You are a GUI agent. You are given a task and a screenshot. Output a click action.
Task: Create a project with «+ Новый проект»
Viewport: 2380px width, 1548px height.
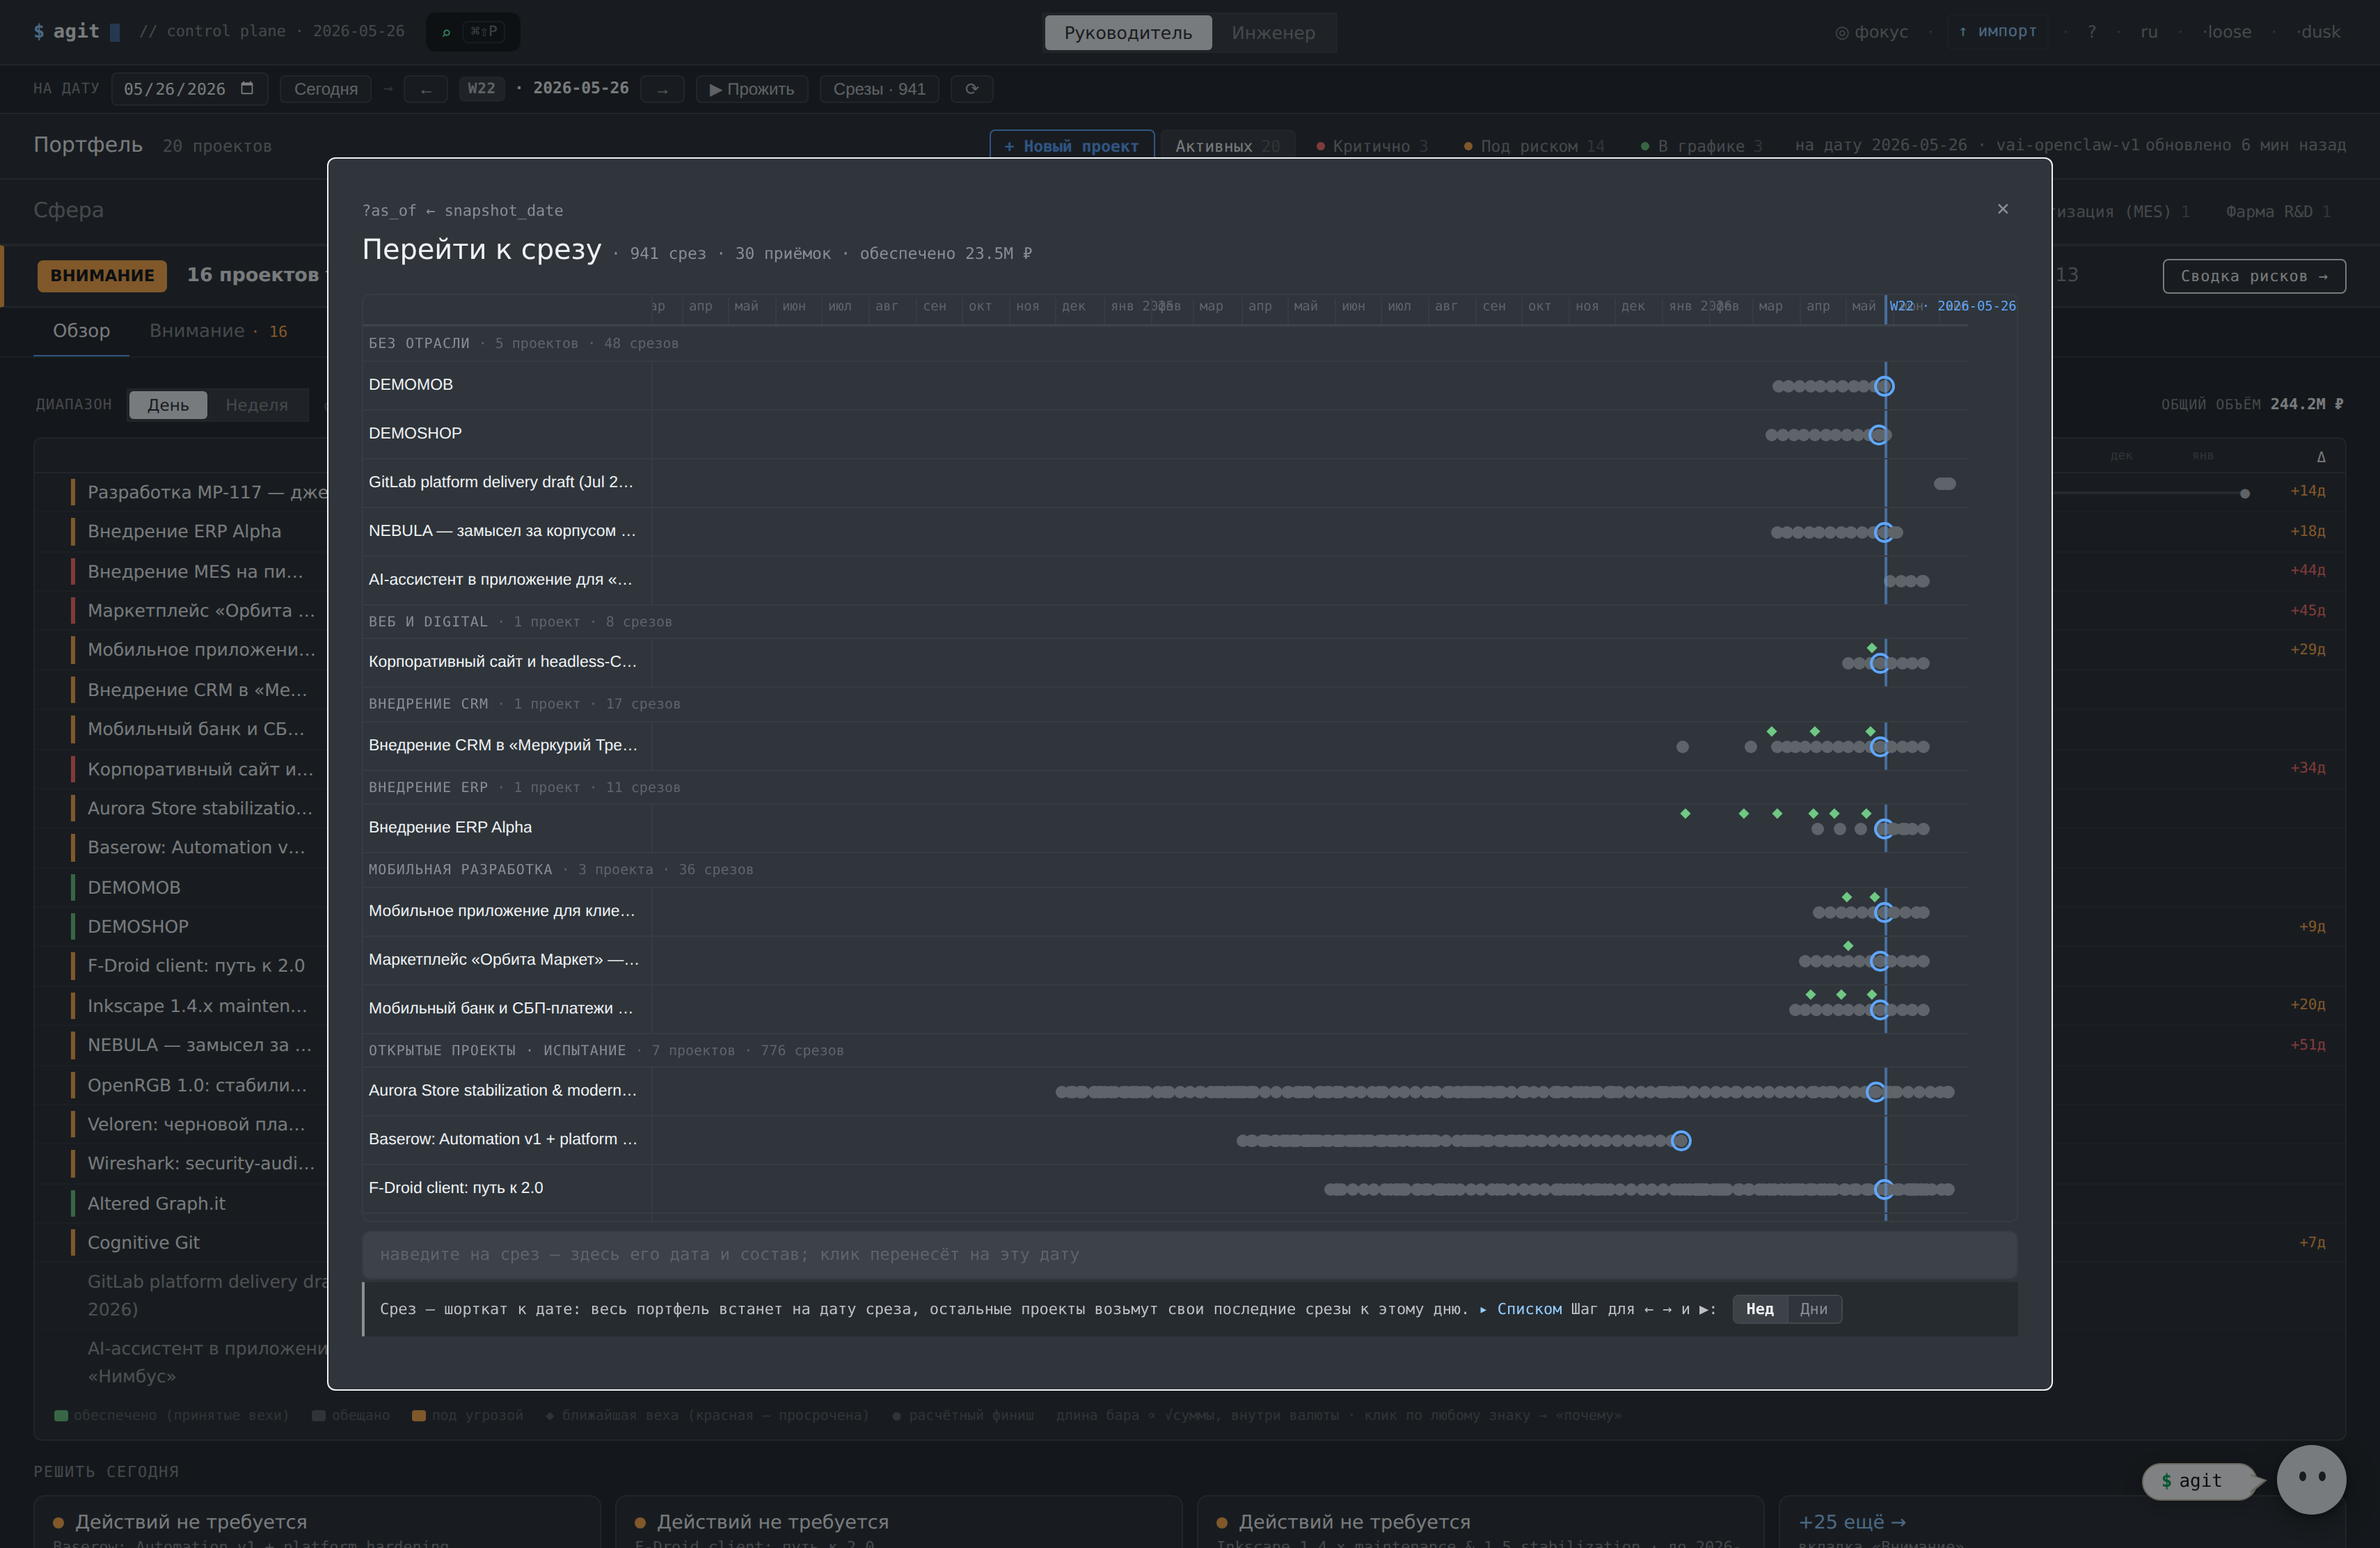coord(1072,146)
